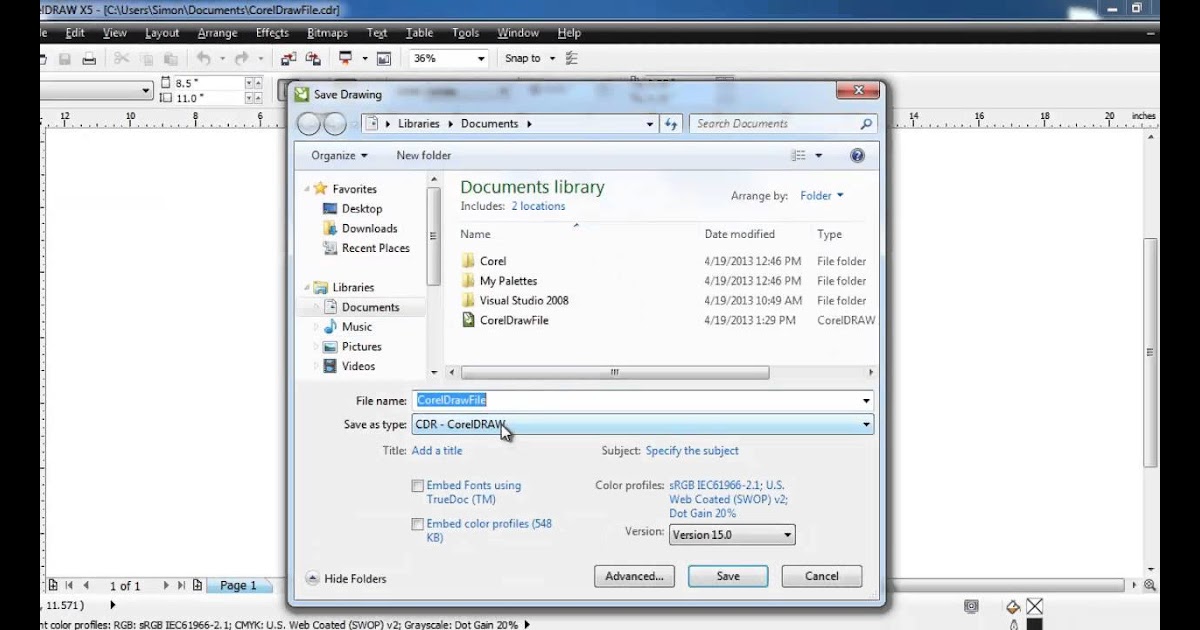Screen dimensions: 1200x630
Task: Open the dialog Help question mark icon
Action: 857,155
